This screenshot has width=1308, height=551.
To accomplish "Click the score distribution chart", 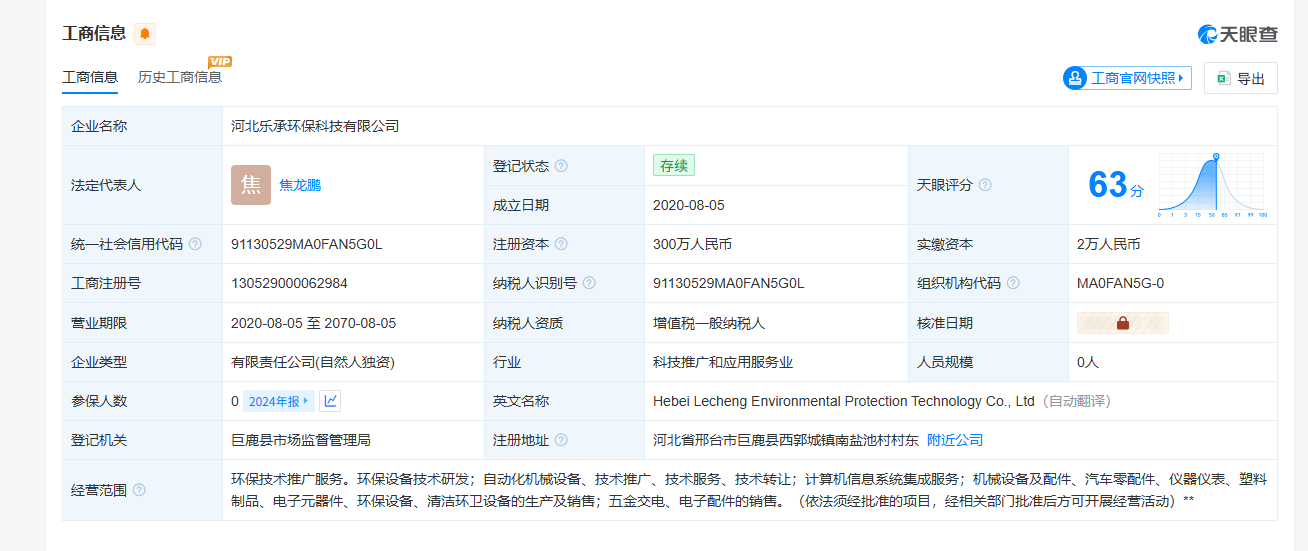I will click(1212, 185).
